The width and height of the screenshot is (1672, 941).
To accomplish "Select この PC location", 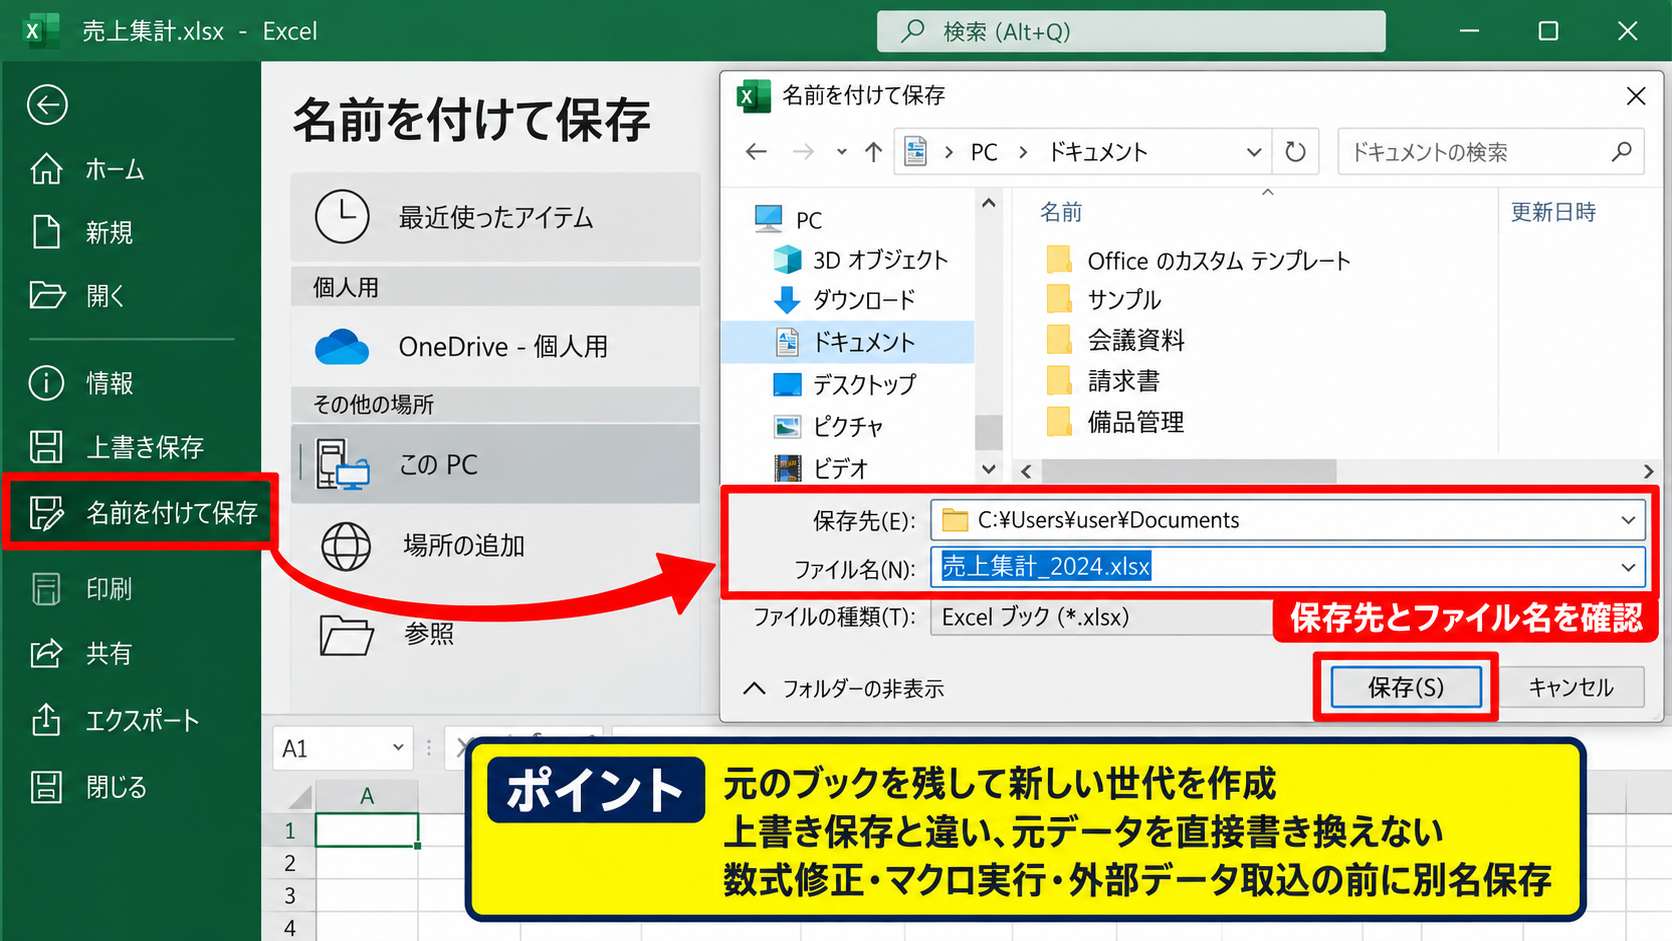I will pos(496,464).
